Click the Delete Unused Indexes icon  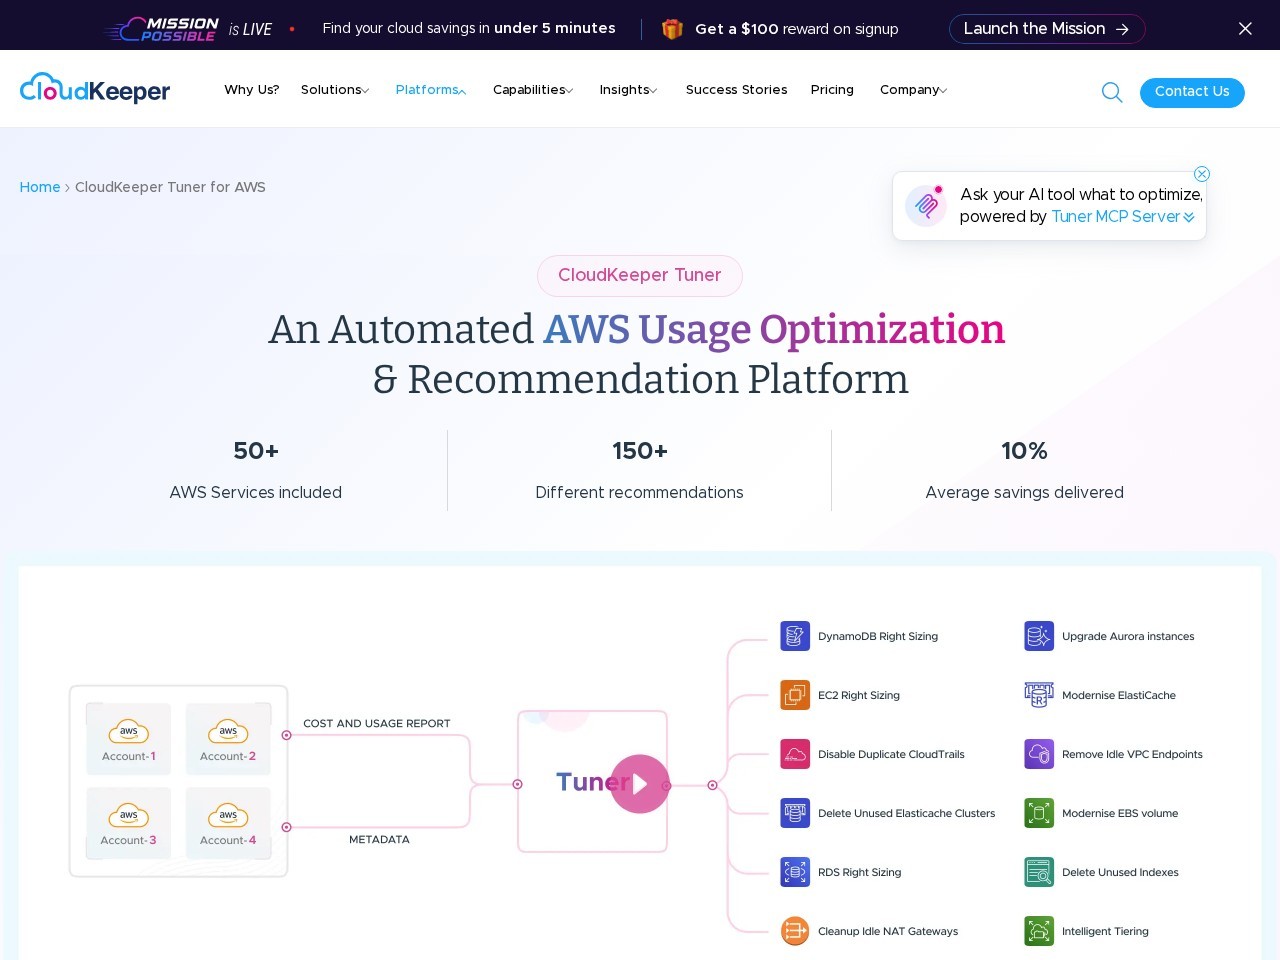[1039, 872]
